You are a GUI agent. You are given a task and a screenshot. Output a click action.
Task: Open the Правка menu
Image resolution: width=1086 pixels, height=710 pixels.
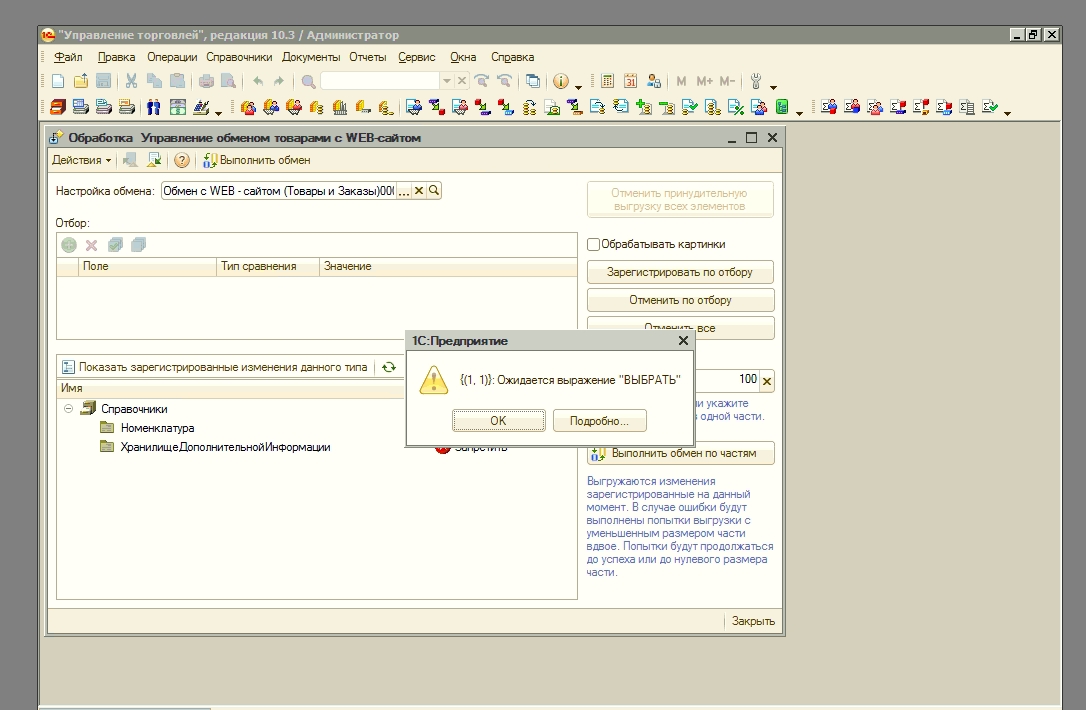tap(116, 57)
